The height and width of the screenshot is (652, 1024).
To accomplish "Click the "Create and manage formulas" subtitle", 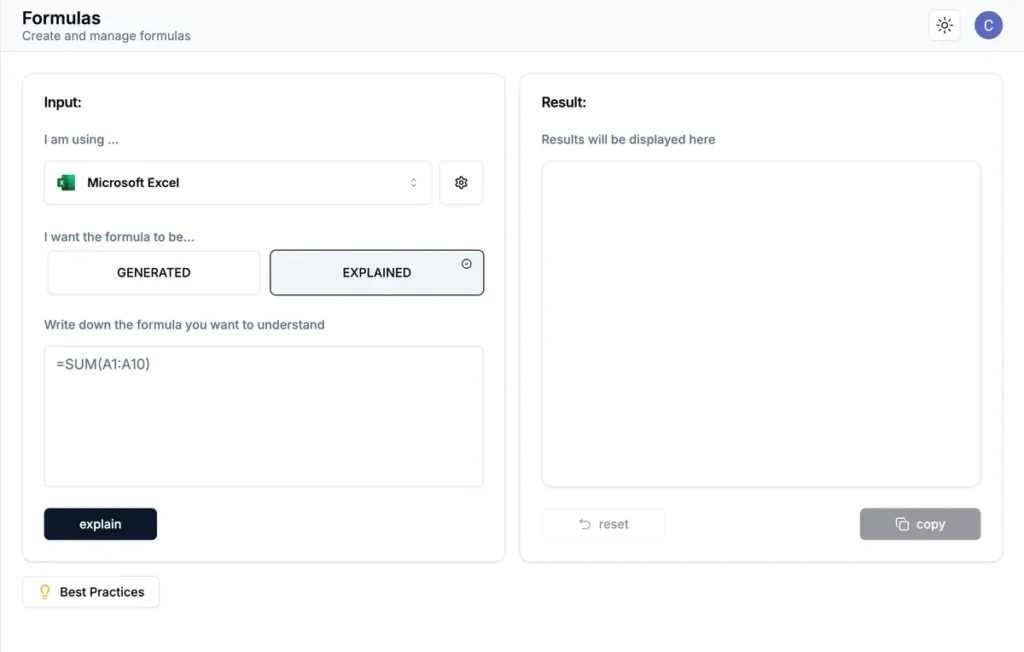I will pos(106,36).
